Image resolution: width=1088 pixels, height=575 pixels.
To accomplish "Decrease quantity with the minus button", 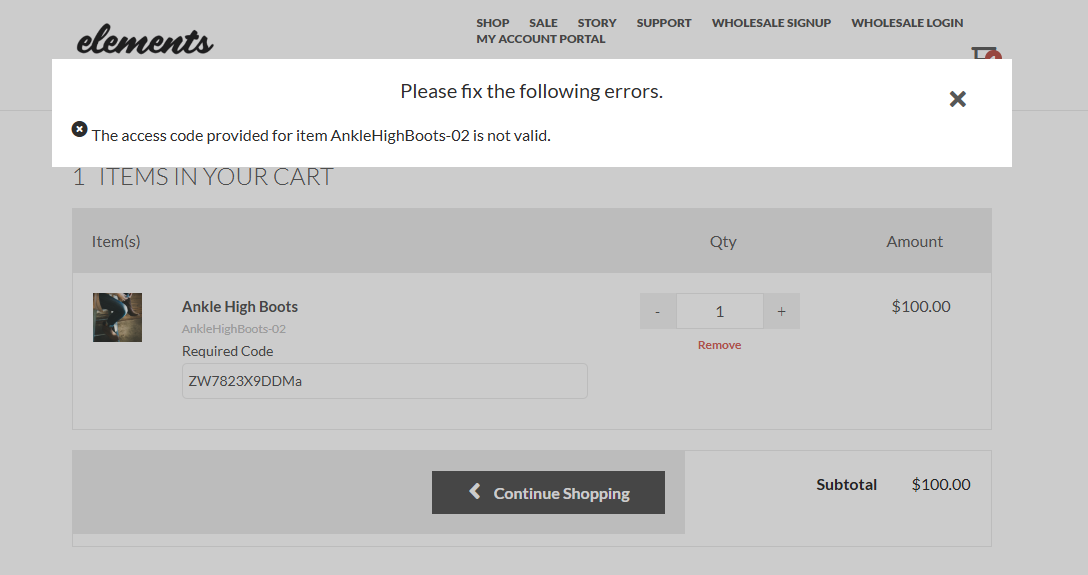I will [x=658, y=311].
